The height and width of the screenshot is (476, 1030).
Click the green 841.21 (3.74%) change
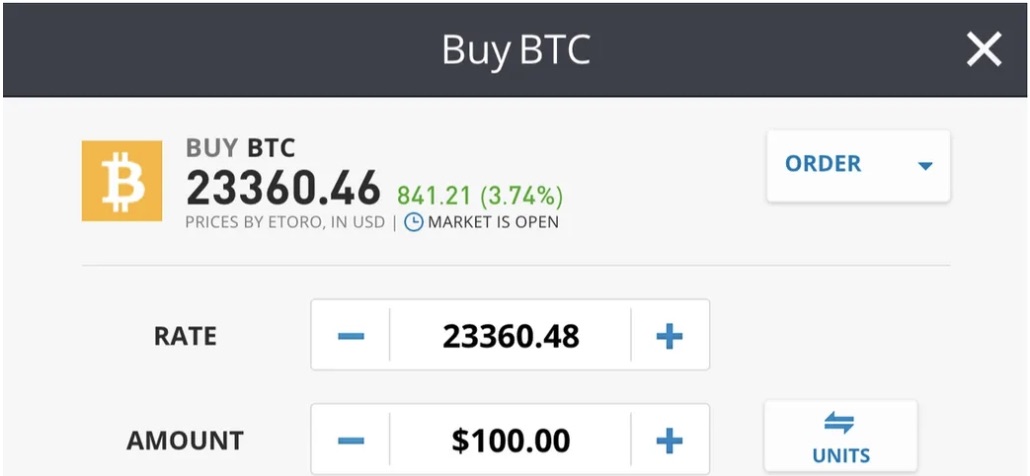pyautogui.click(x=480, y=196)
